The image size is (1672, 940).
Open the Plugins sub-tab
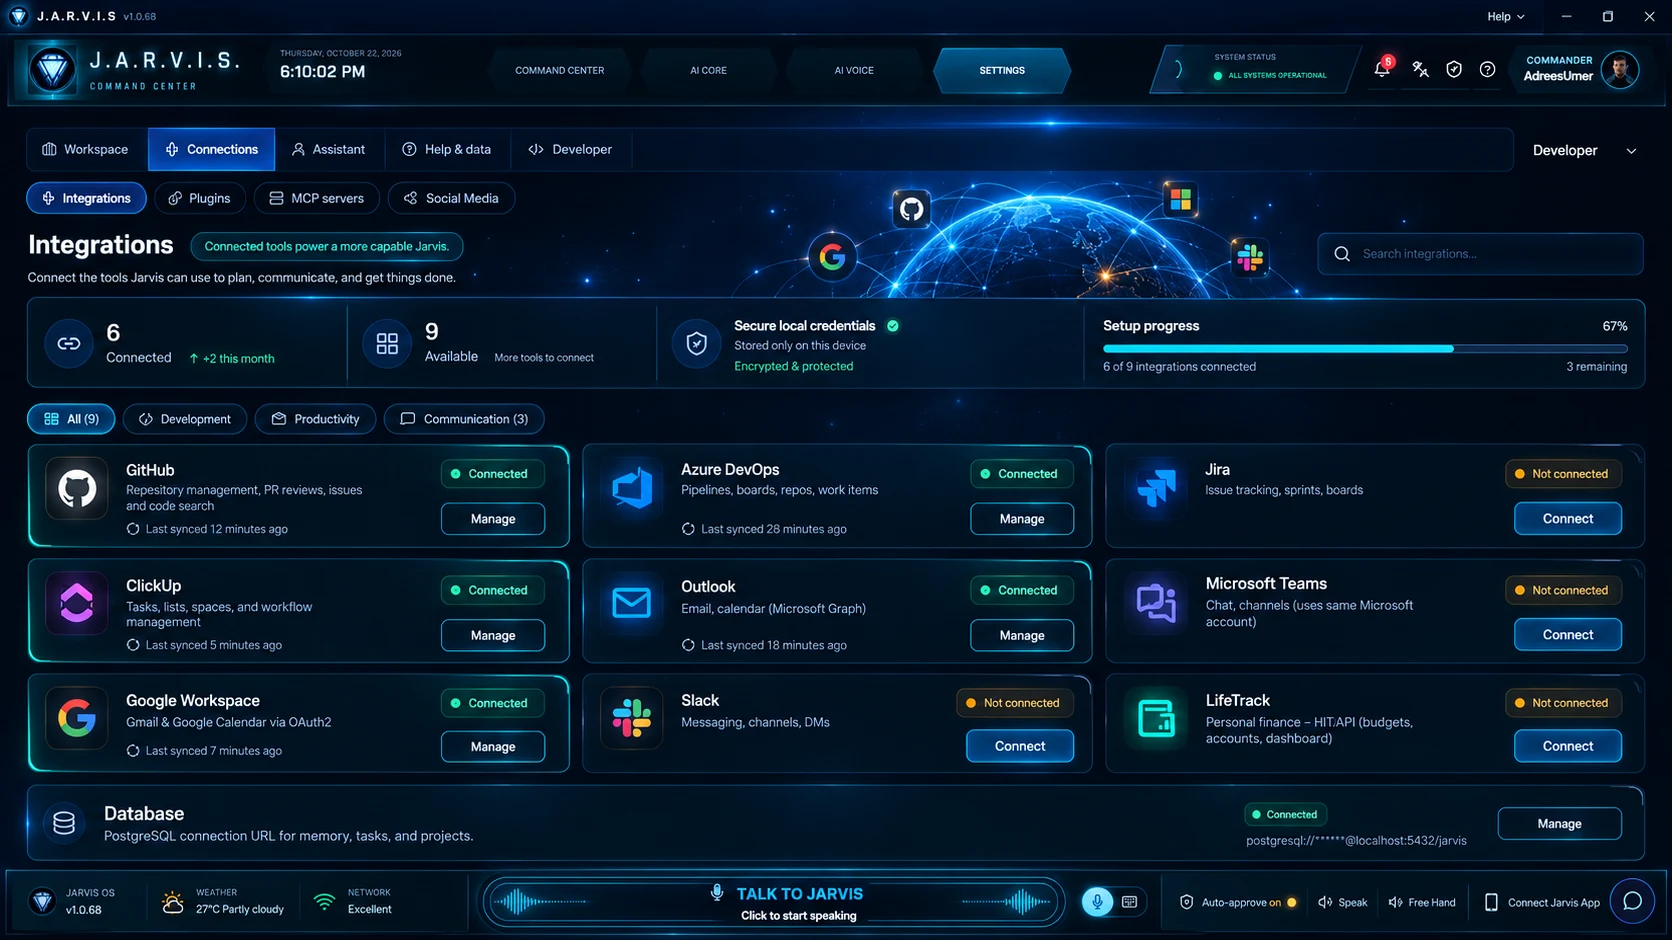tap(199, 198)
